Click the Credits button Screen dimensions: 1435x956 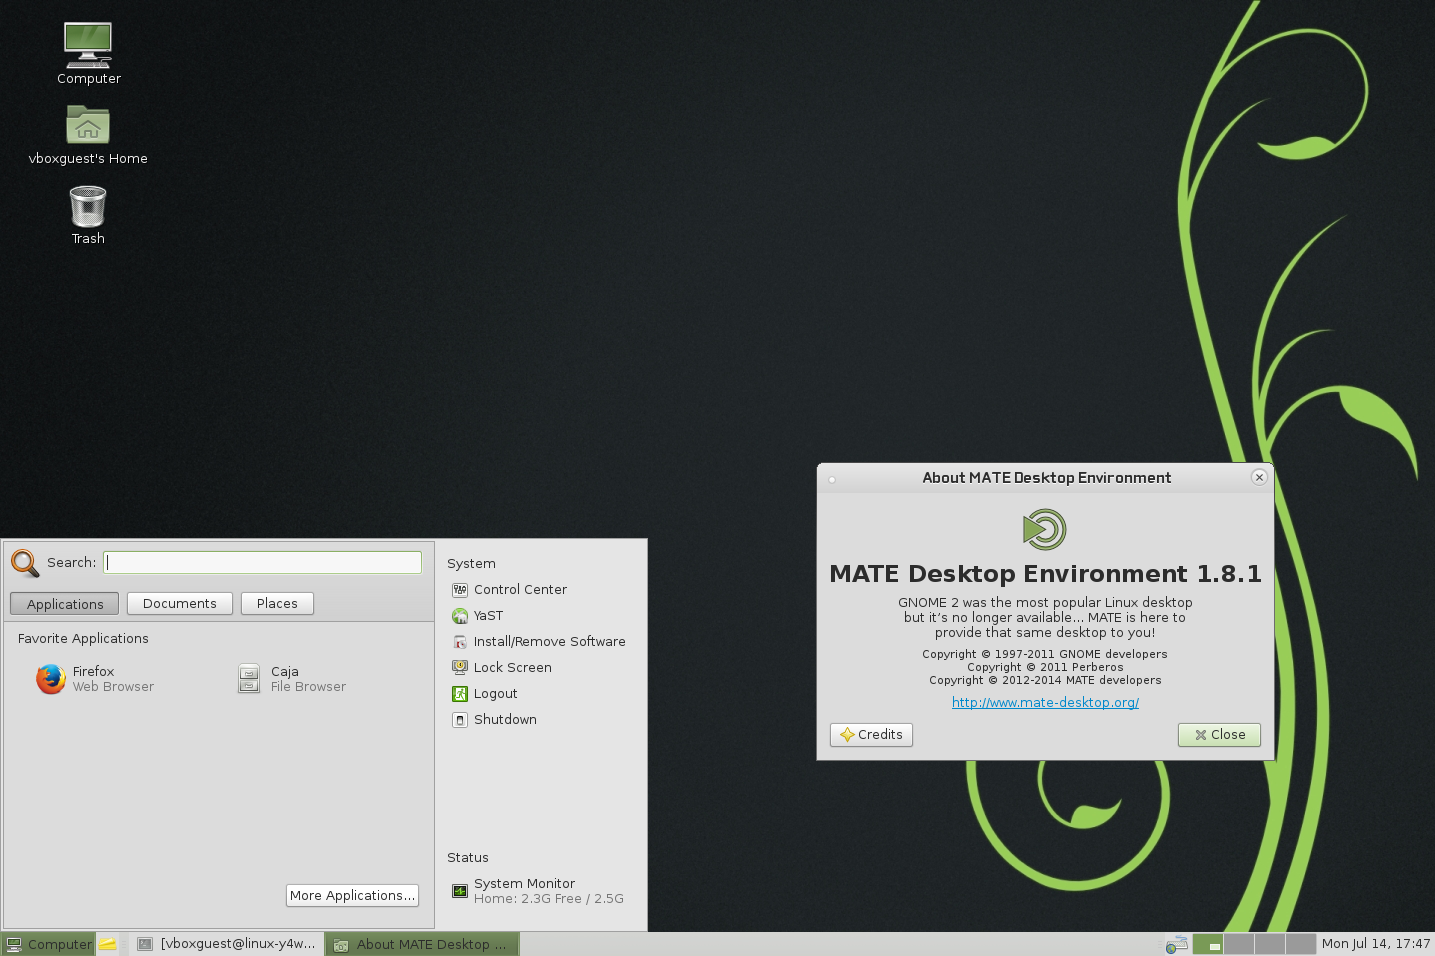pos(871,735)
